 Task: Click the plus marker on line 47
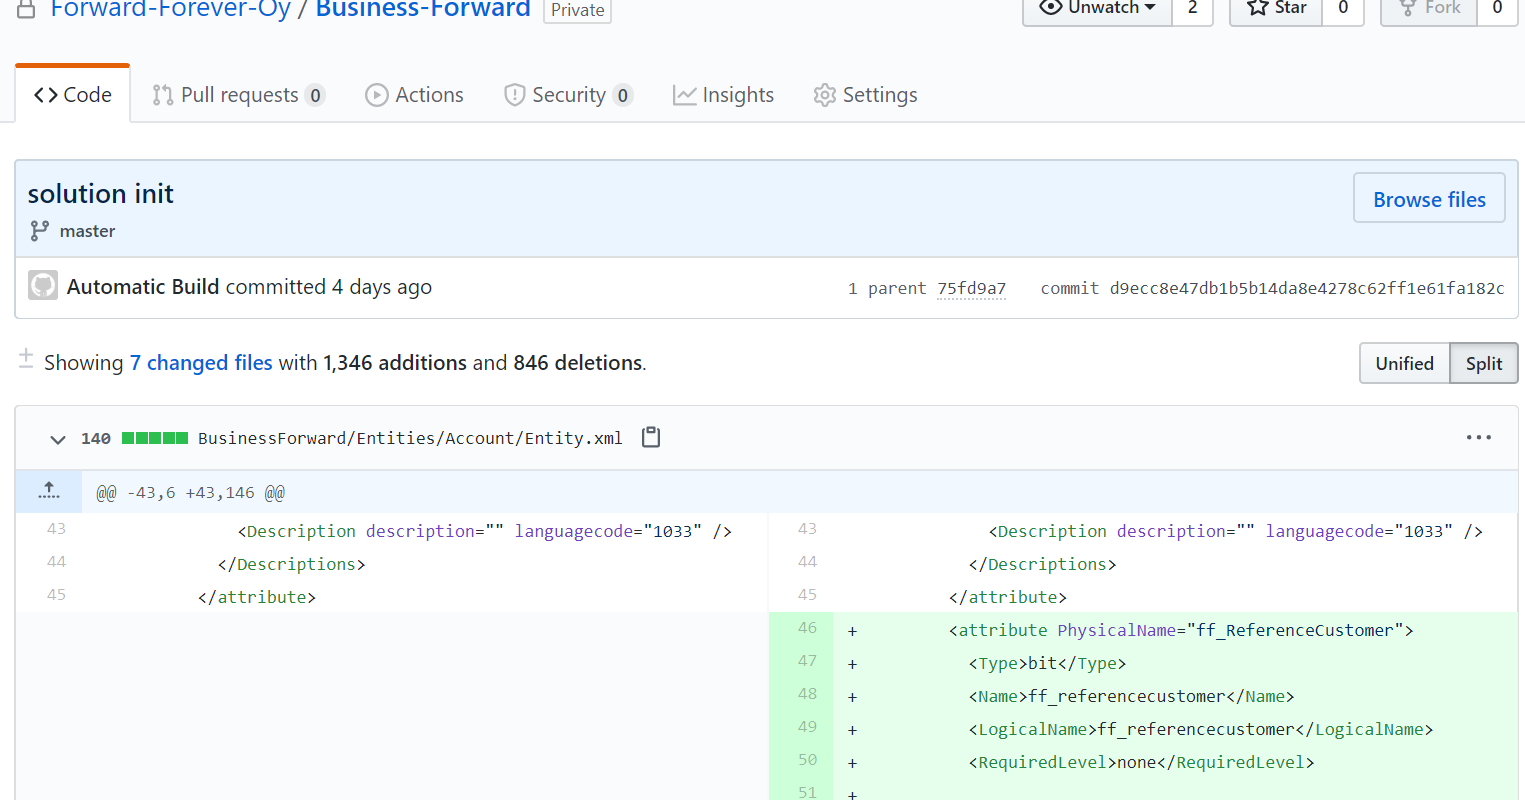click(x=852, y=664)
